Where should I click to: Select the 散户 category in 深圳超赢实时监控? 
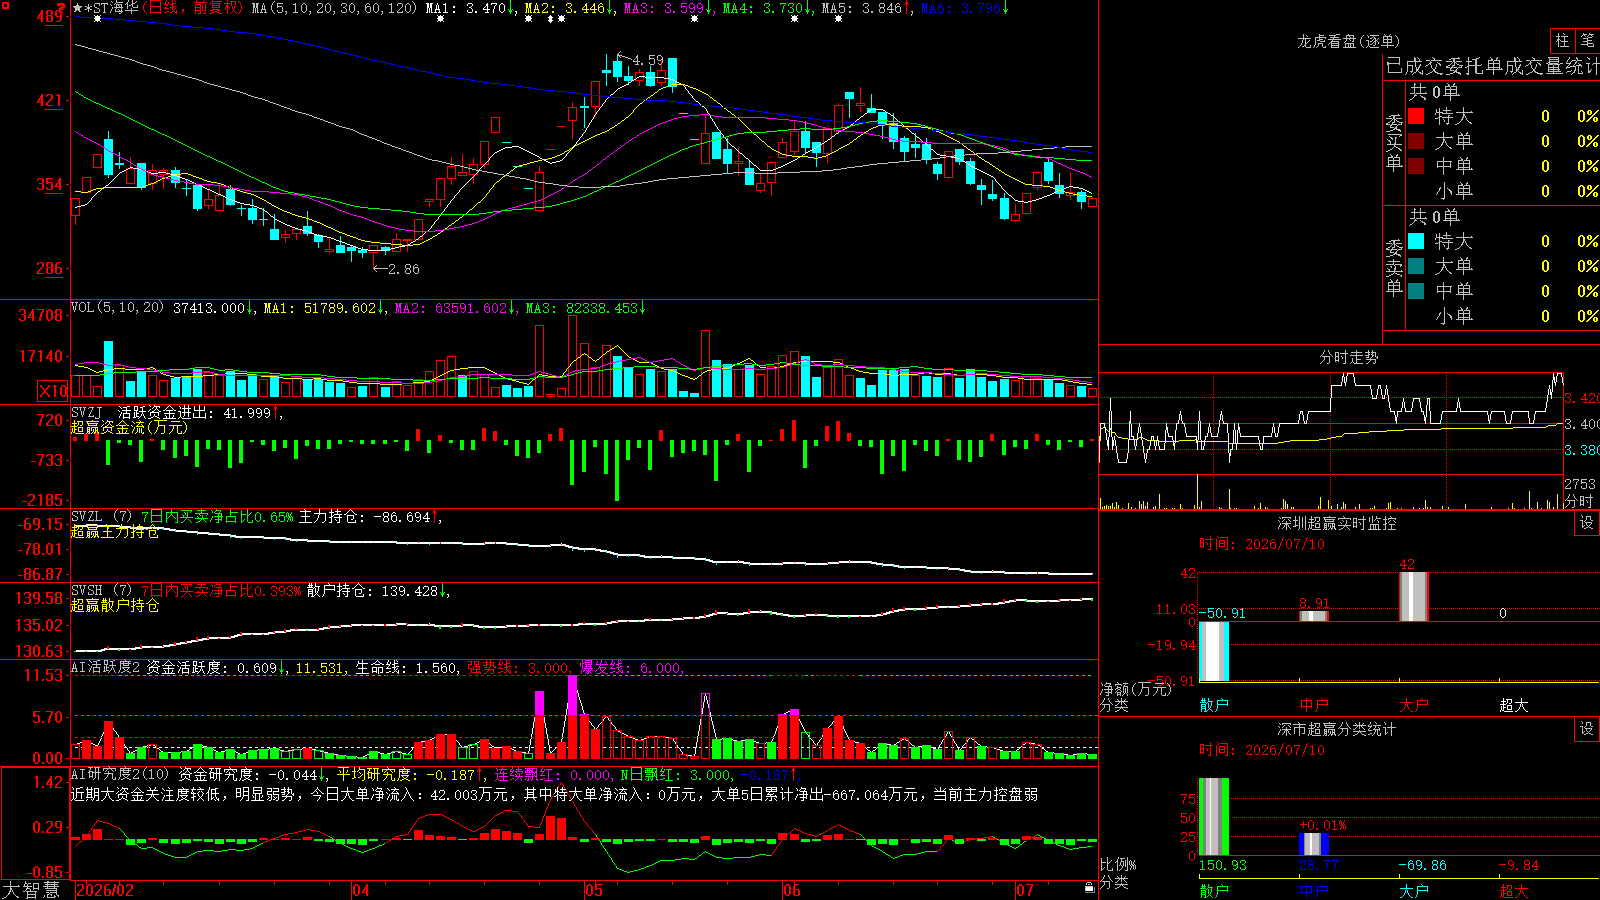pos(1214,705)
